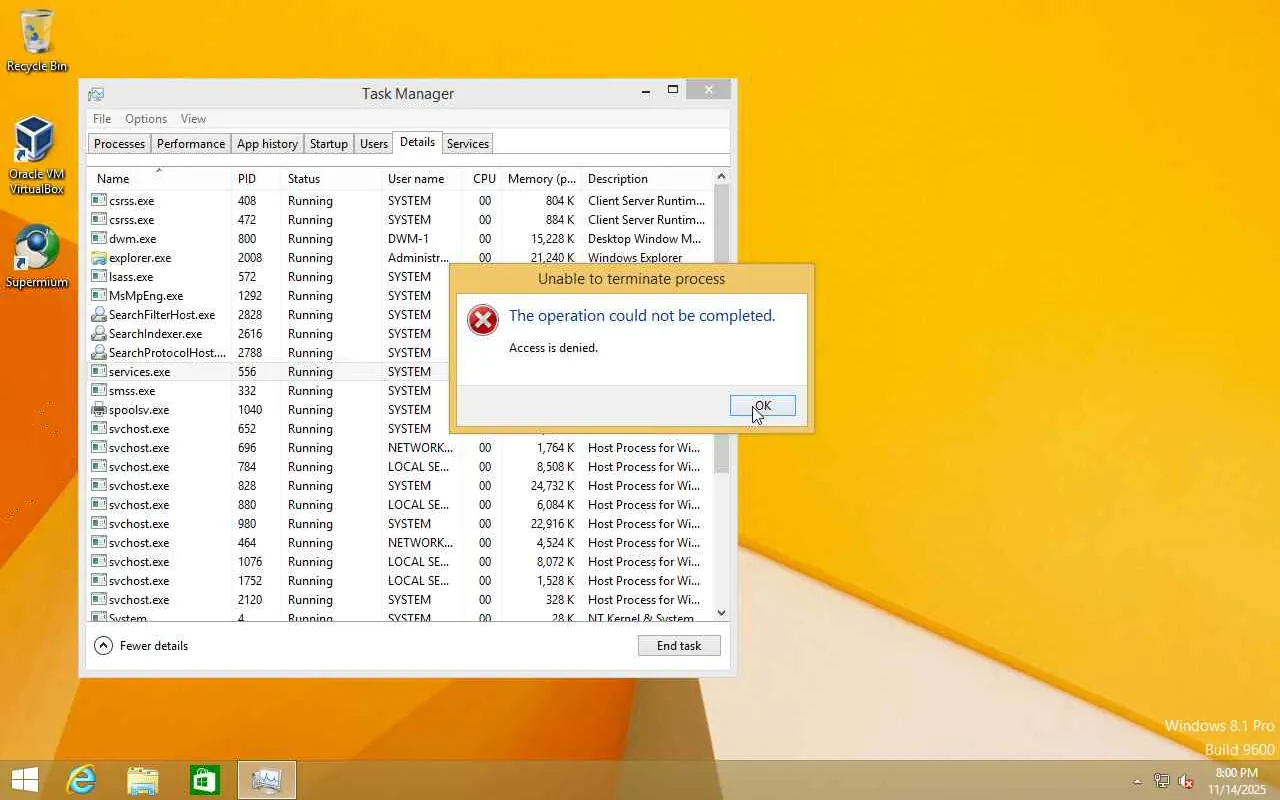The height and width of the screenshot is (800, 1280).
Task: Select the PID cell "472"
Action: (x=246, y=219)
